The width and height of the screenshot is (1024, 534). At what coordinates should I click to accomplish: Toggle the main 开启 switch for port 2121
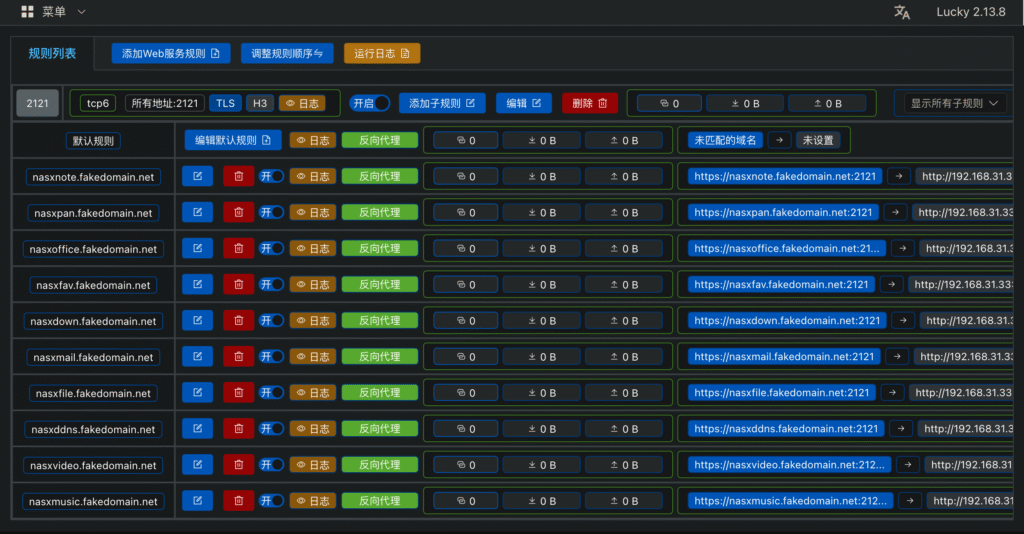(x=369, y=103)
